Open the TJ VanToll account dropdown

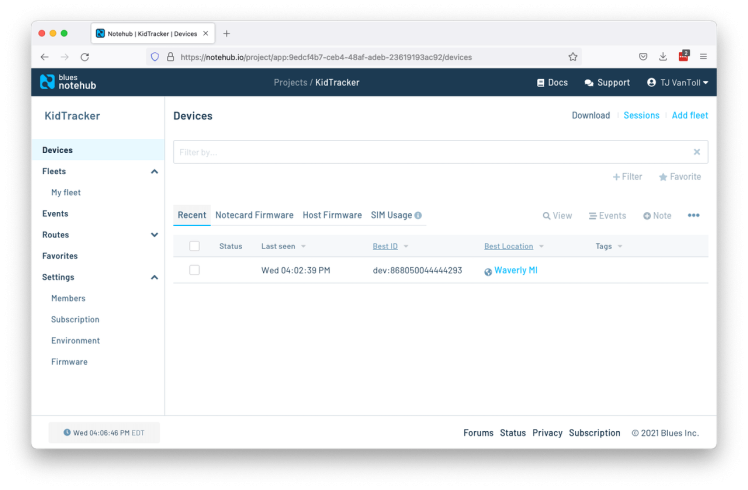[x=677, y=83]
